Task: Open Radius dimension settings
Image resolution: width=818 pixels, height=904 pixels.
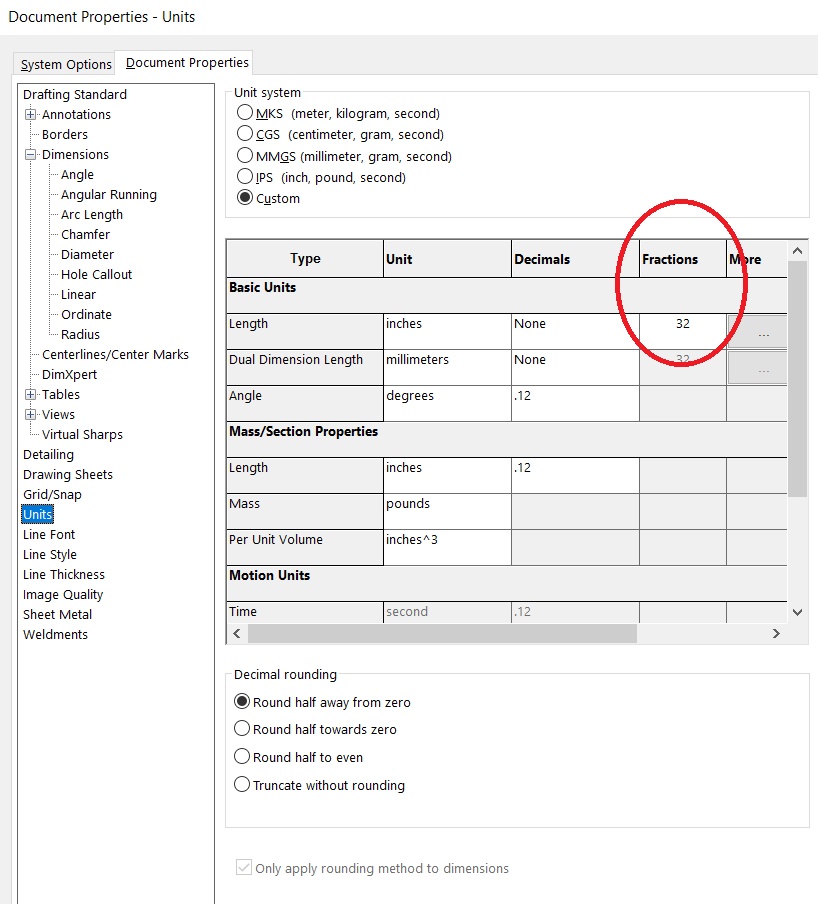Action: pos(80,334)
